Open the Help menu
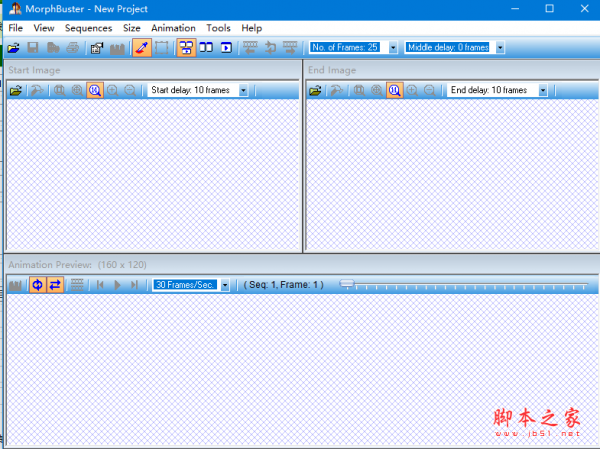 point(251,28)
